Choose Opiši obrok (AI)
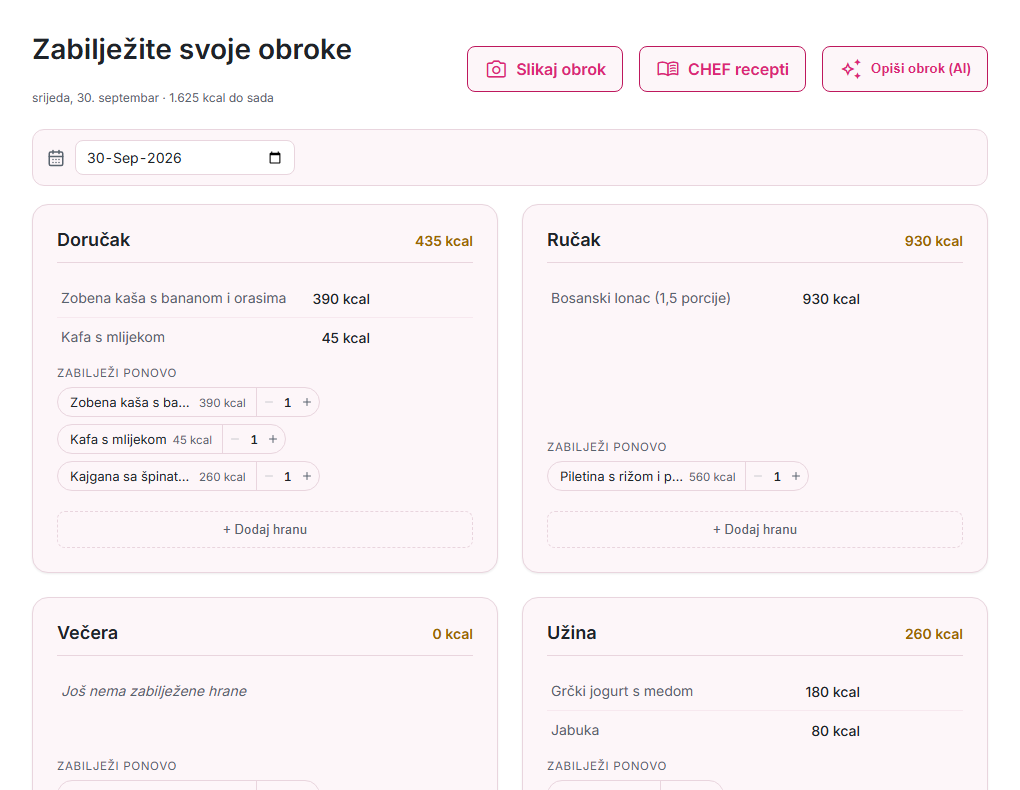The image size is (1020, 790). coord(904,69)
